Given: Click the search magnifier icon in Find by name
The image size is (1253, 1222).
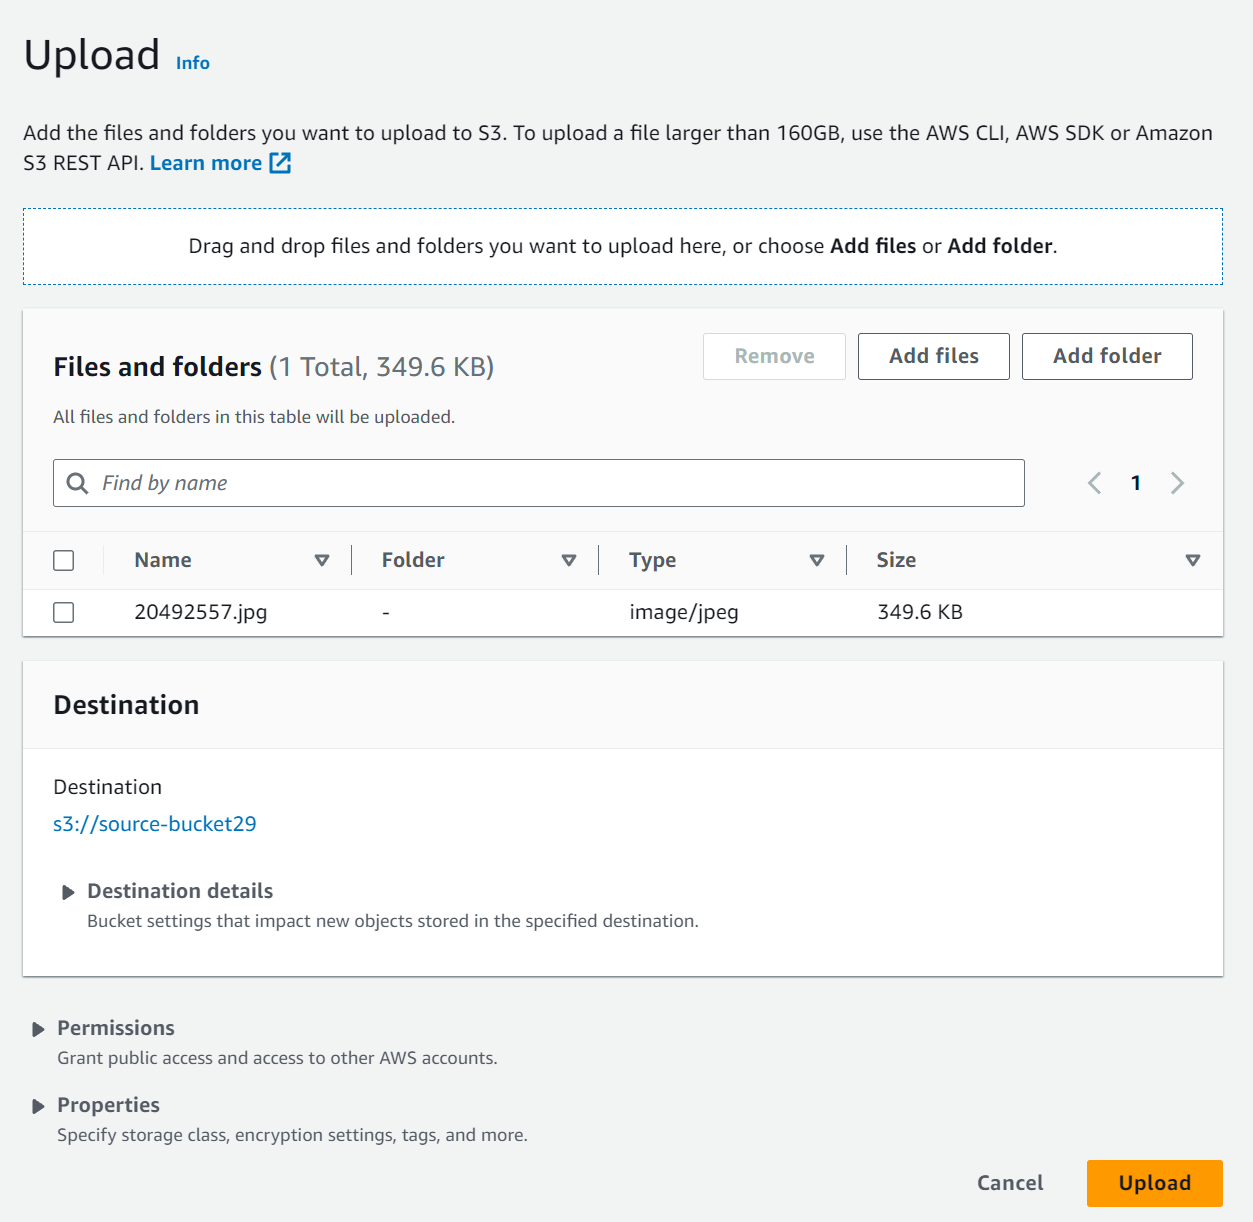Looking at the screenshot, I should tap(77, 483).
